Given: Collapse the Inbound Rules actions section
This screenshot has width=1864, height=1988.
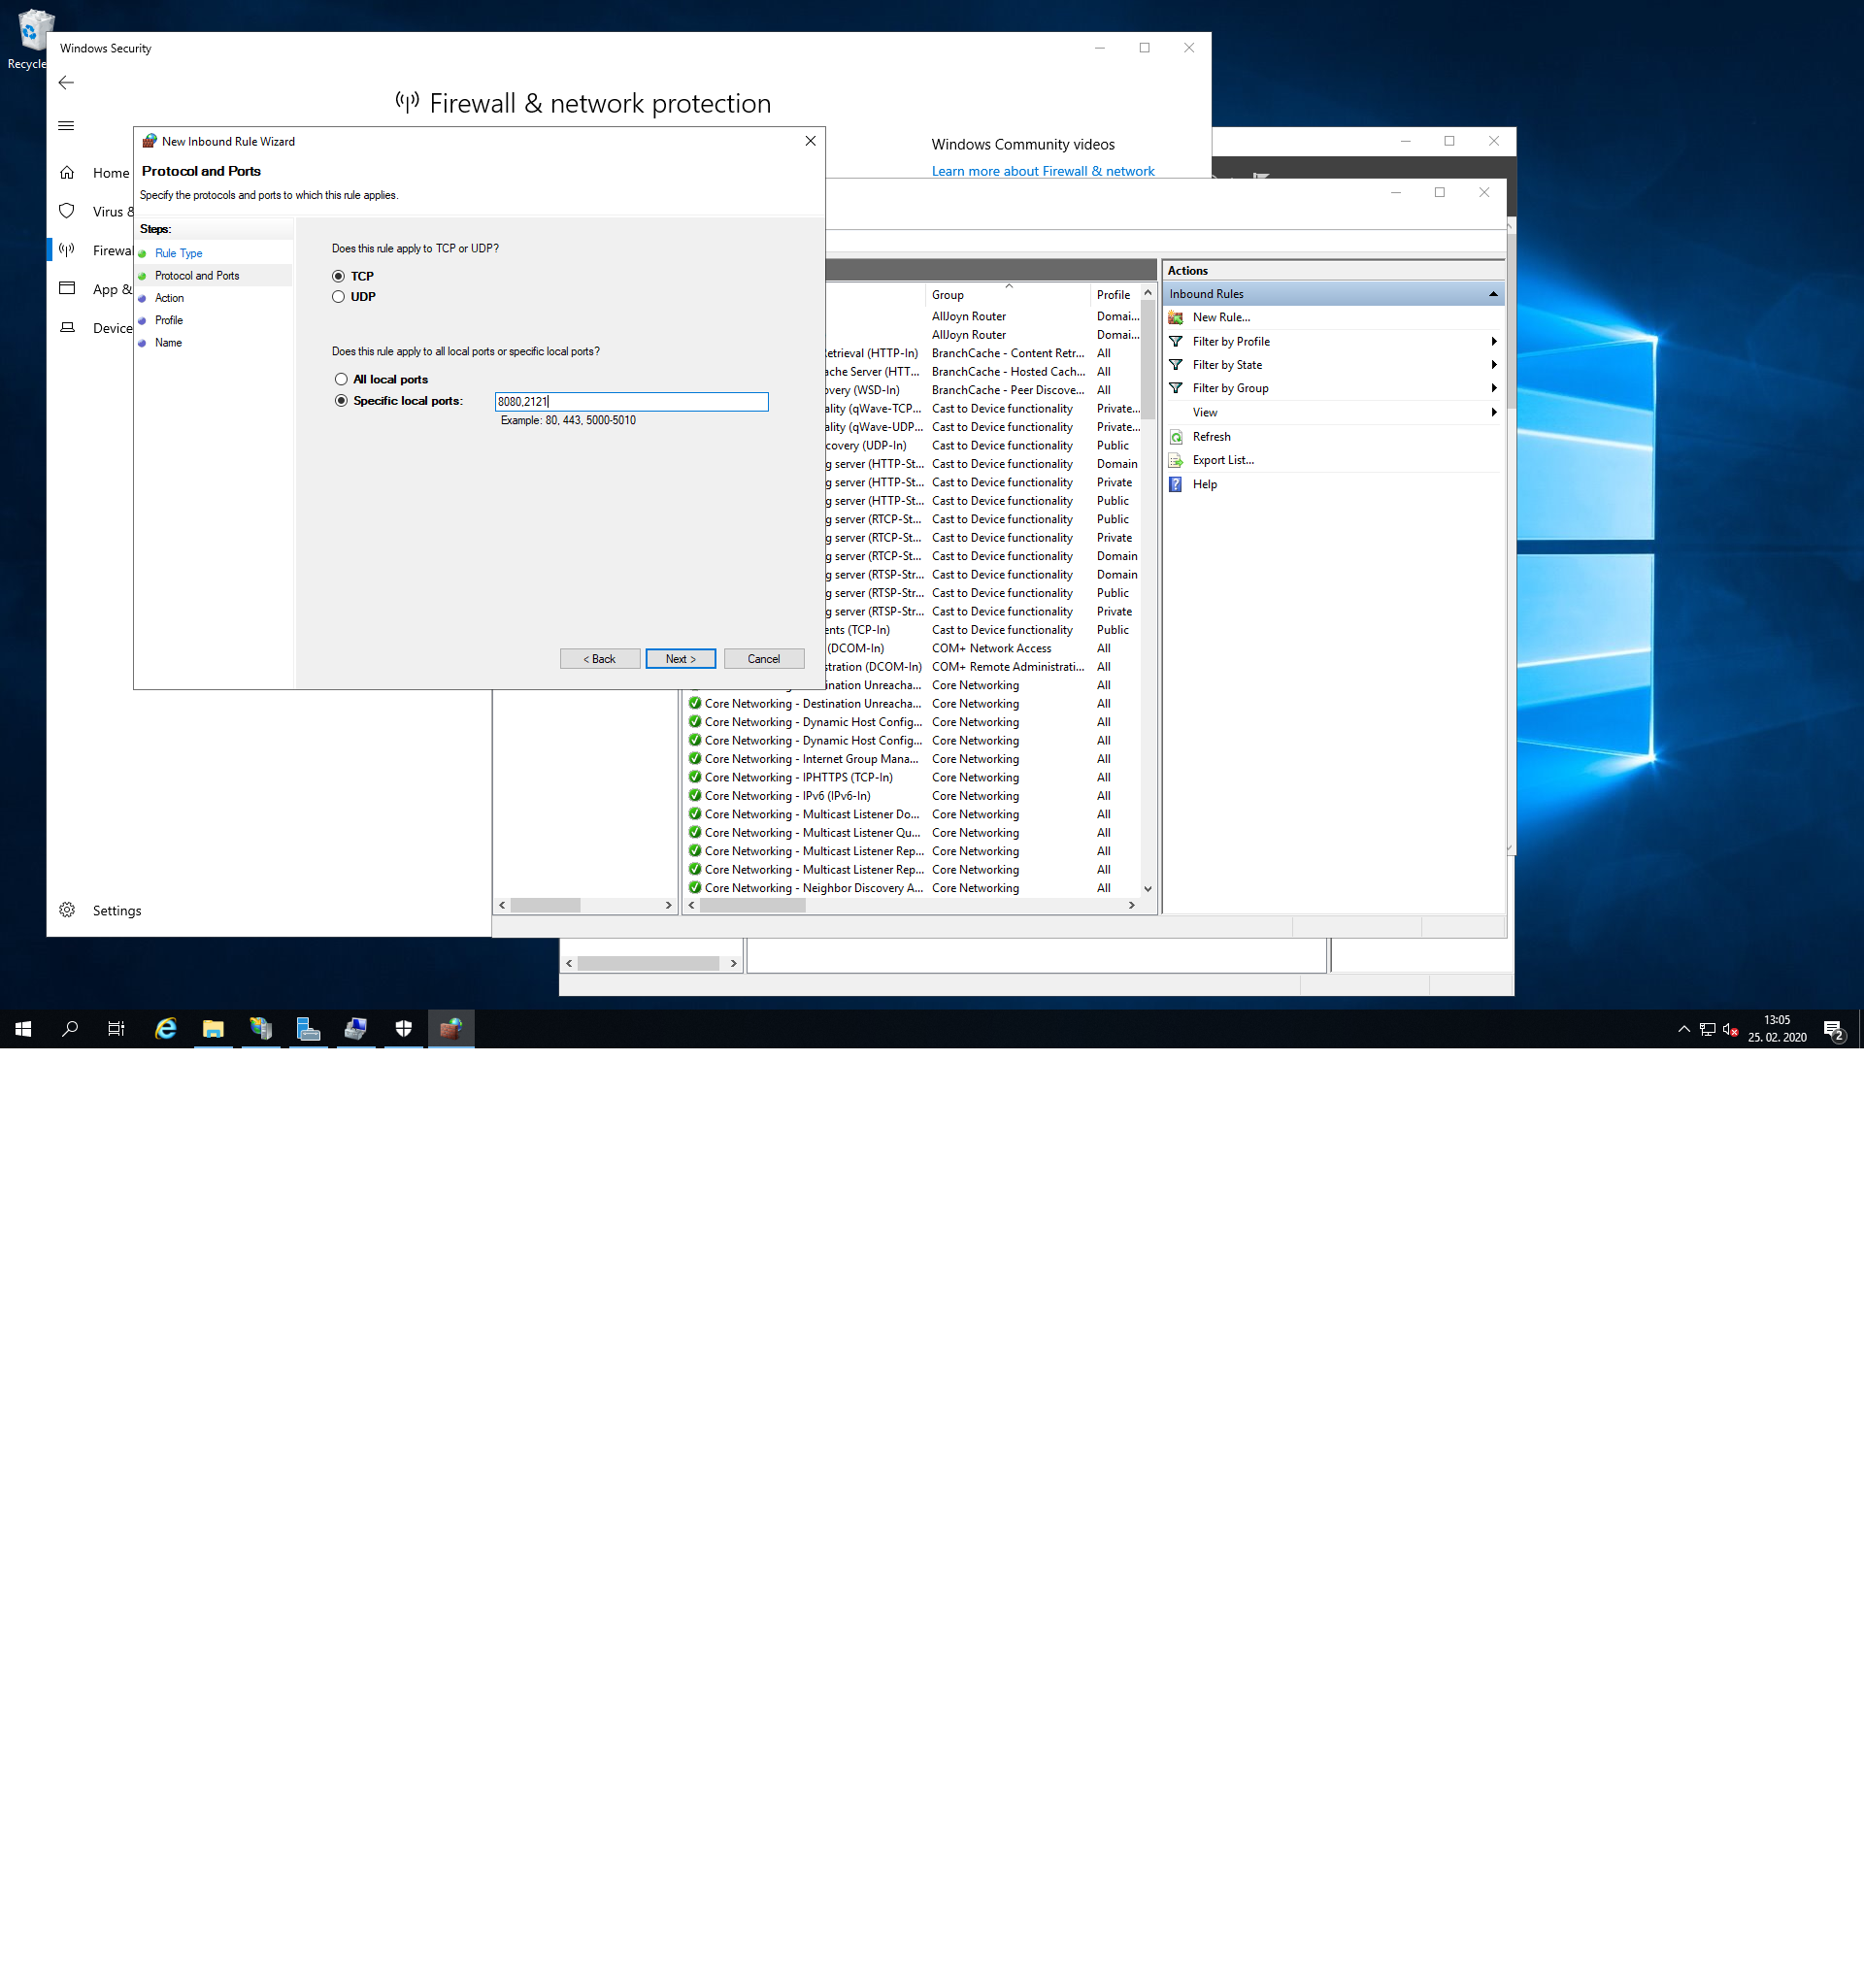Looking at the screenshot, I should click(1493, 294).
